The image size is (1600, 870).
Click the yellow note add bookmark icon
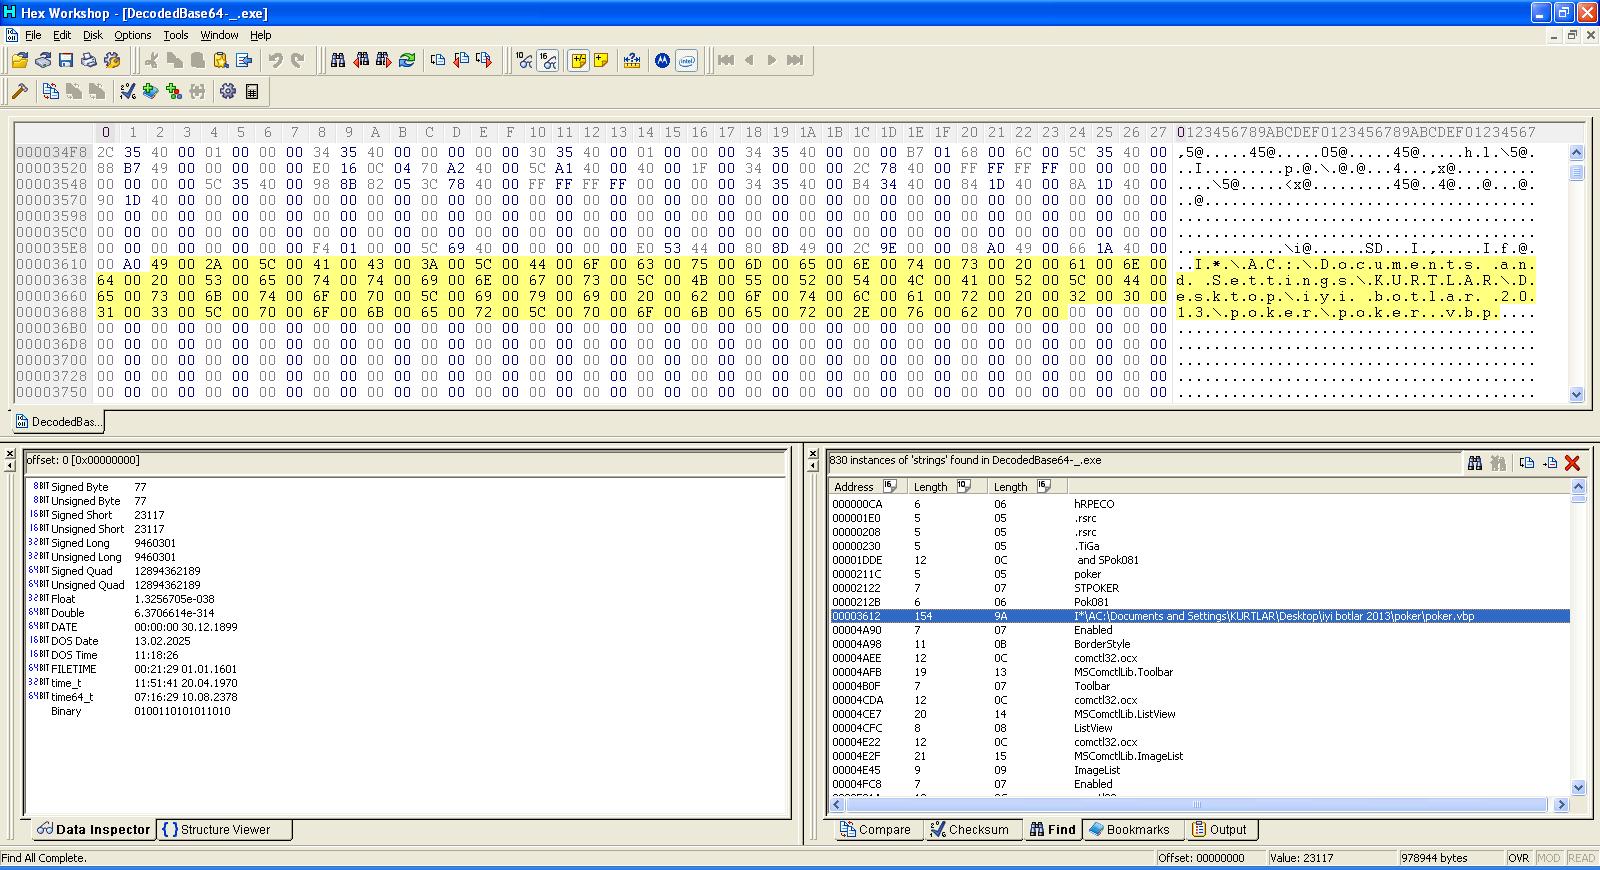click(x=602, y=60)
